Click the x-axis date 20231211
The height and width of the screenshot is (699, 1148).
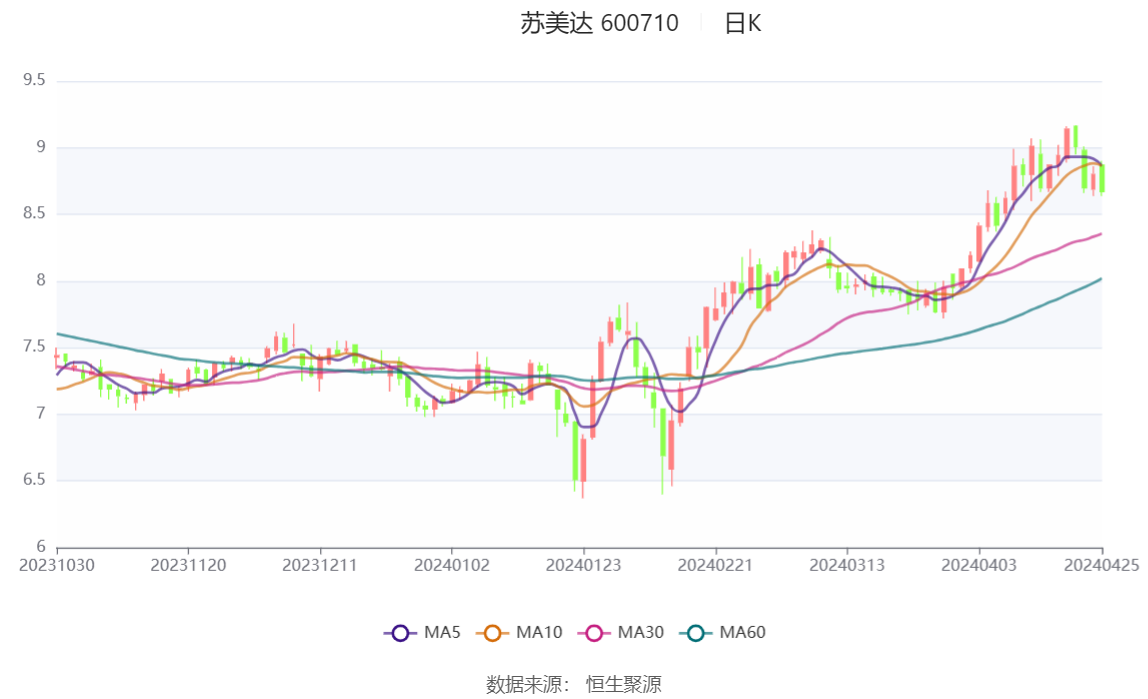320,566
